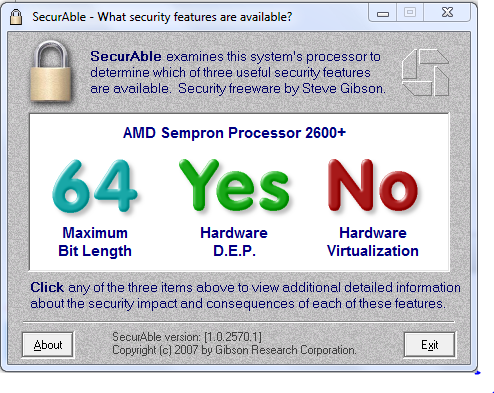Minimize the SecurAble window

383,13
